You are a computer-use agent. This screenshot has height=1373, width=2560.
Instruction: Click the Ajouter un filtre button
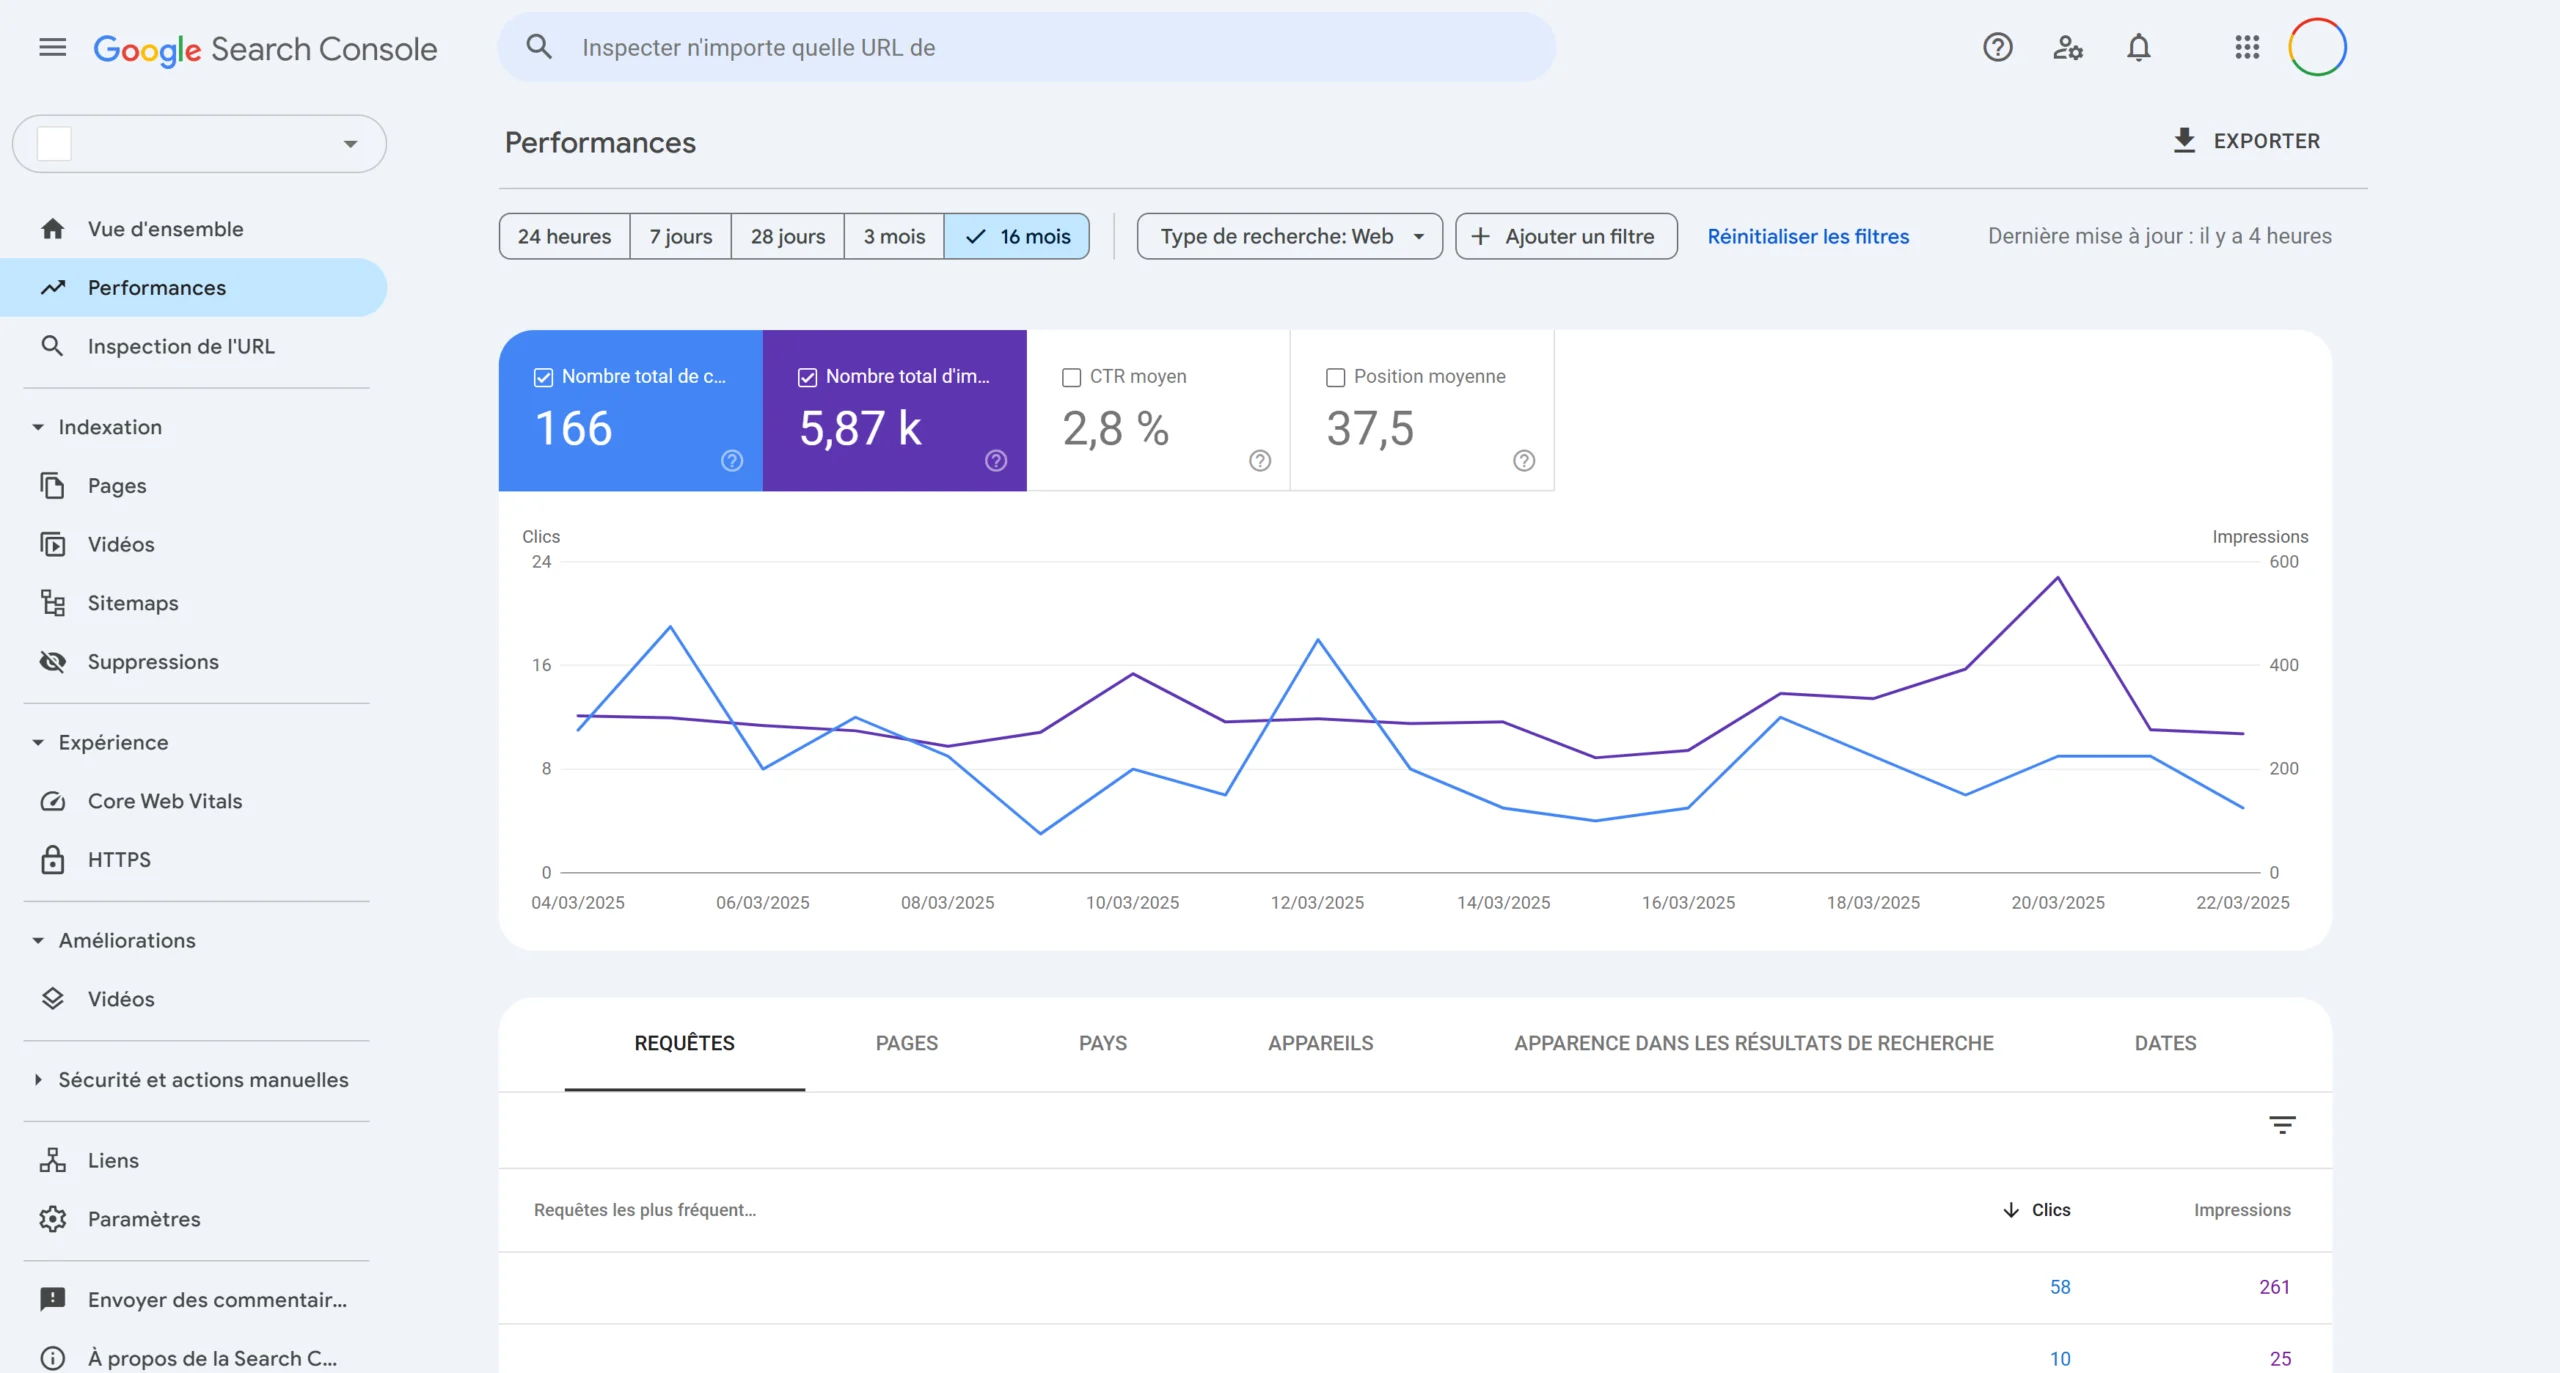click(1565, 236)
